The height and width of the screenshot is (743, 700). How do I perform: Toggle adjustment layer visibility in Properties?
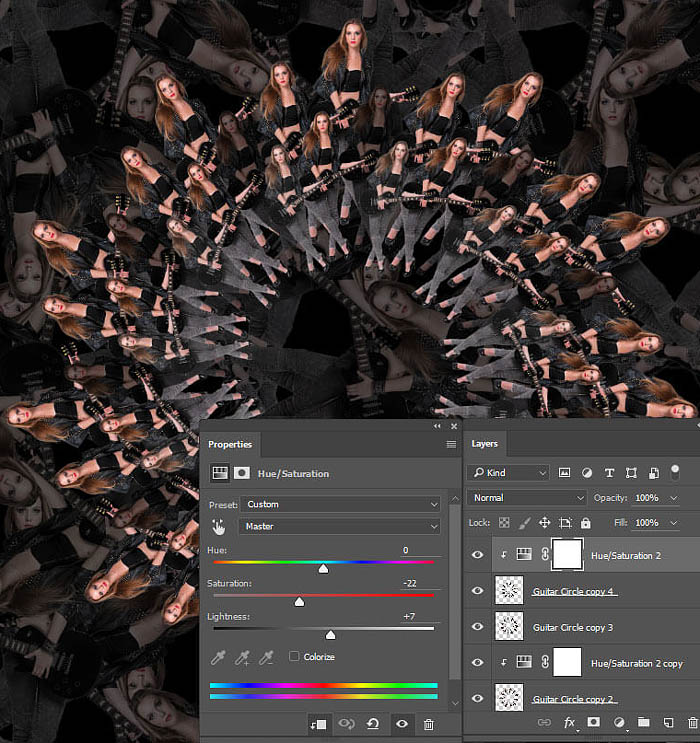click(x=401, y=724)
